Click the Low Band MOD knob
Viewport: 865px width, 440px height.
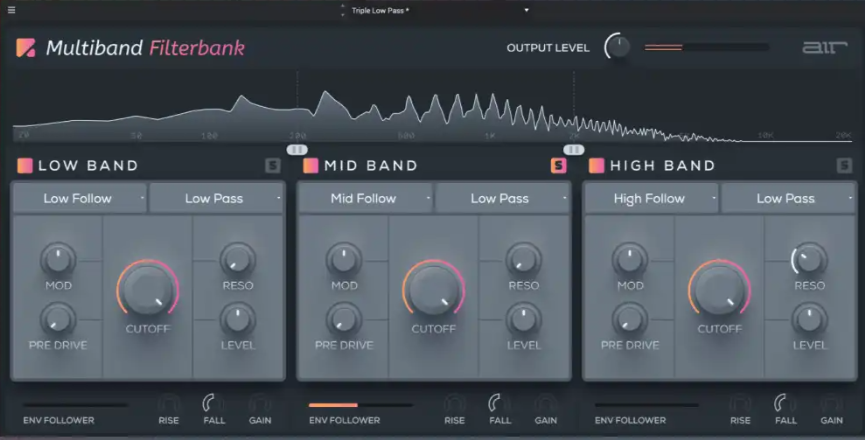click(x=58, y=260)
